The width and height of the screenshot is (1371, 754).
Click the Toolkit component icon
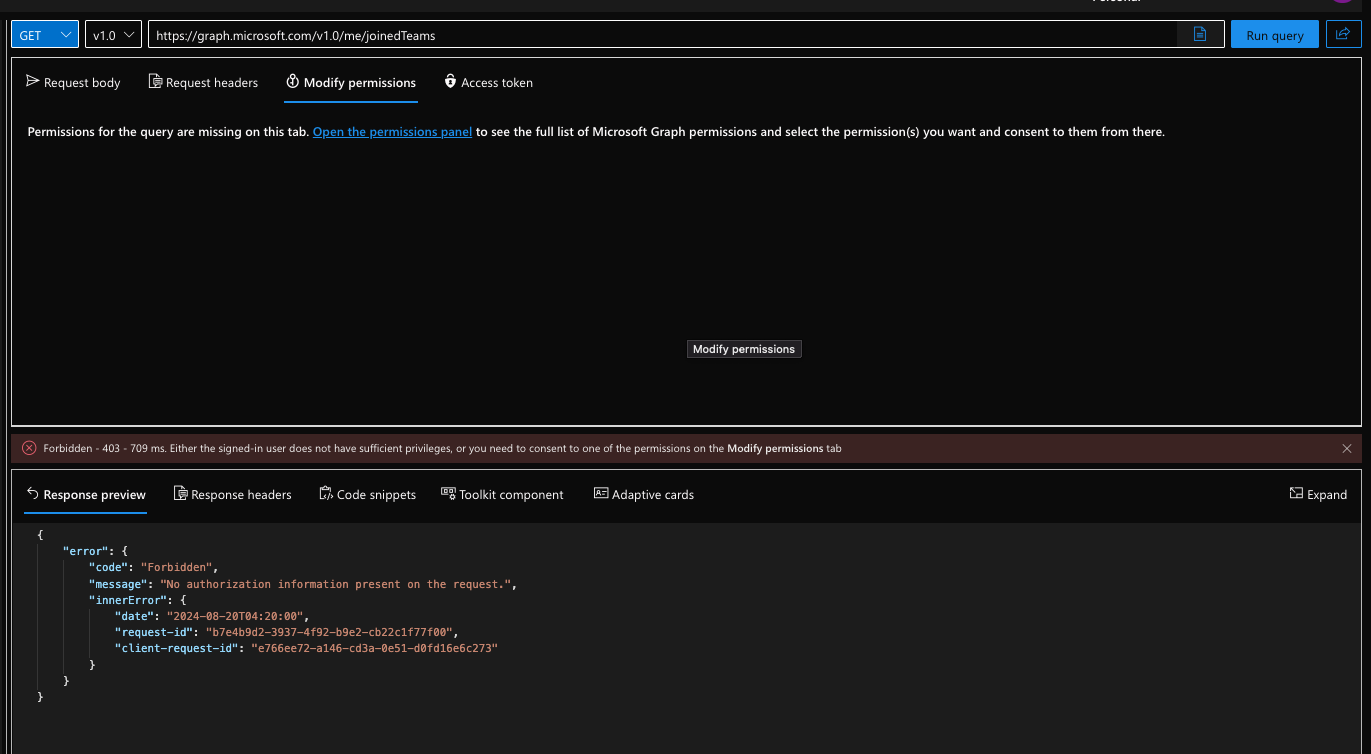448,493
